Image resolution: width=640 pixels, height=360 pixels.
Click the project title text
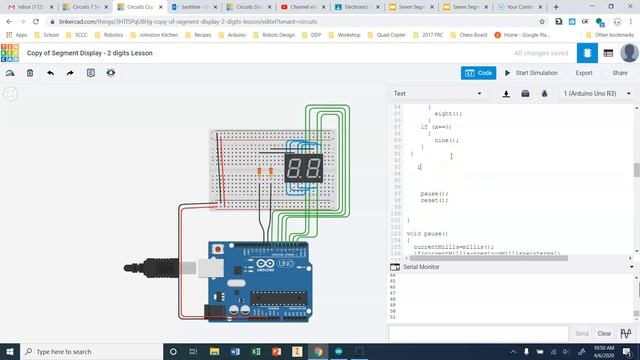pos(90,53)
